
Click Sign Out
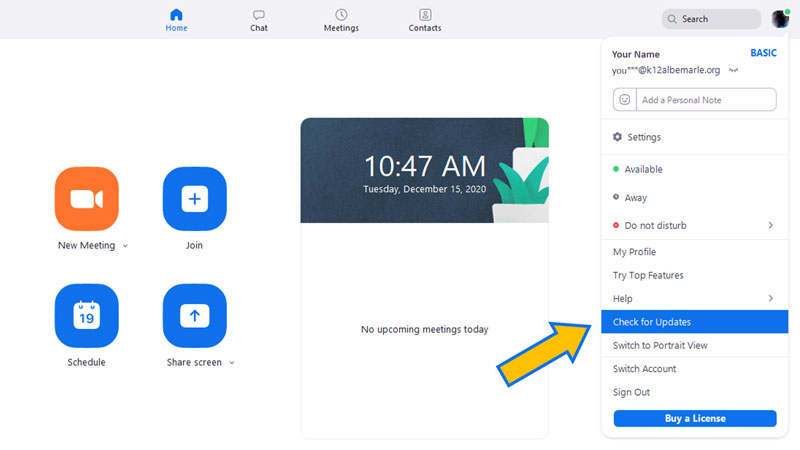(x=694, y=392)
